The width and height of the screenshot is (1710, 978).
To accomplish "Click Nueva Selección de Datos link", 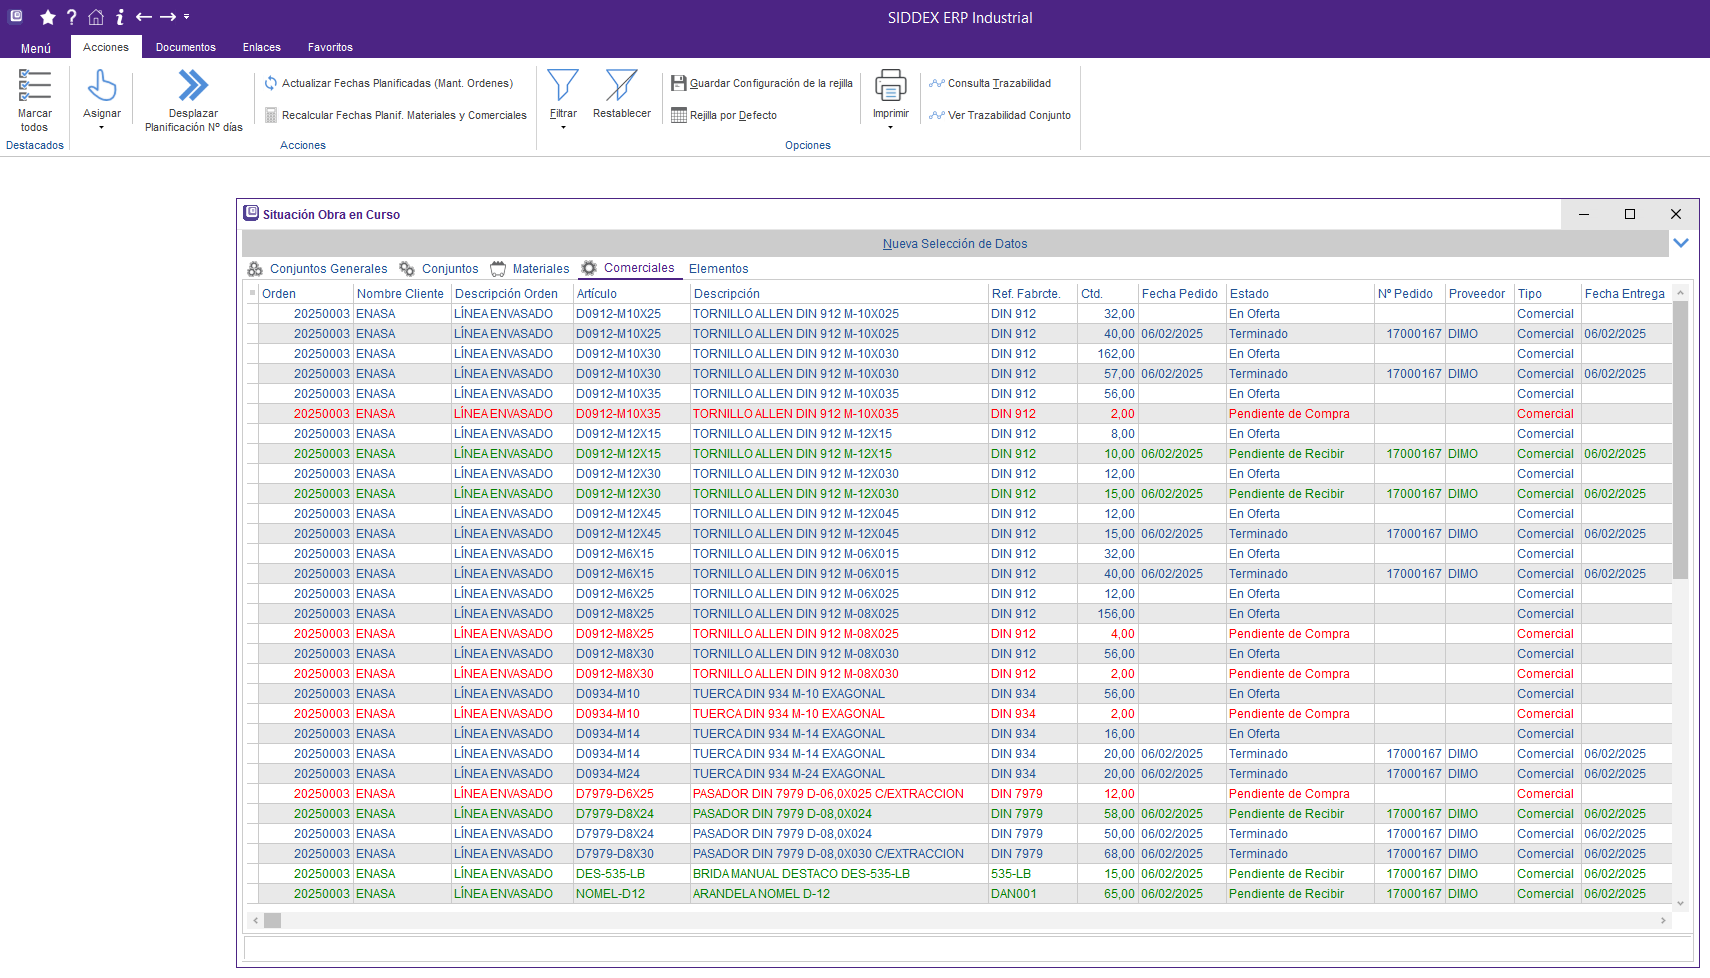I will coord(954,244).
